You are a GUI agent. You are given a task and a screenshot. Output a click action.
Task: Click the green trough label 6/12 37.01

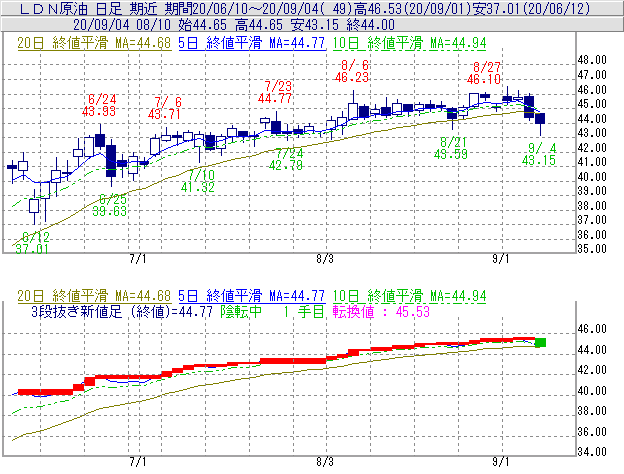point(33,243)
